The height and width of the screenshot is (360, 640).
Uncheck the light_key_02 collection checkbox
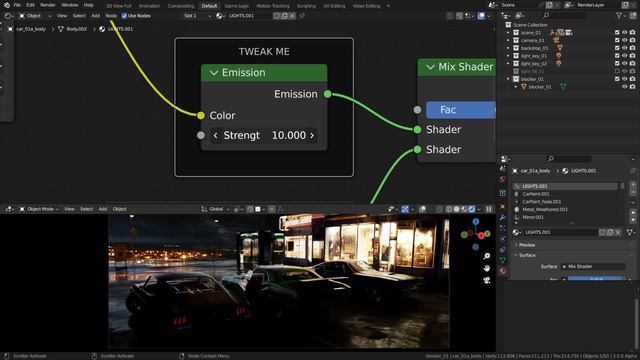[617, 64]
